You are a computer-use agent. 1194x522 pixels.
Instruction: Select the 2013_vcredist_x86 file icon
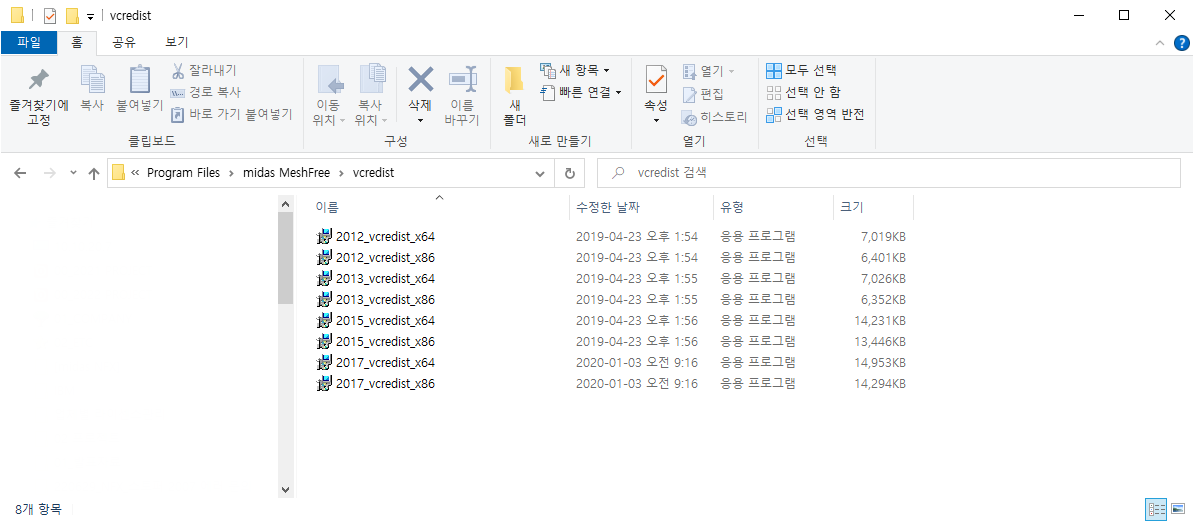[325, 299]
